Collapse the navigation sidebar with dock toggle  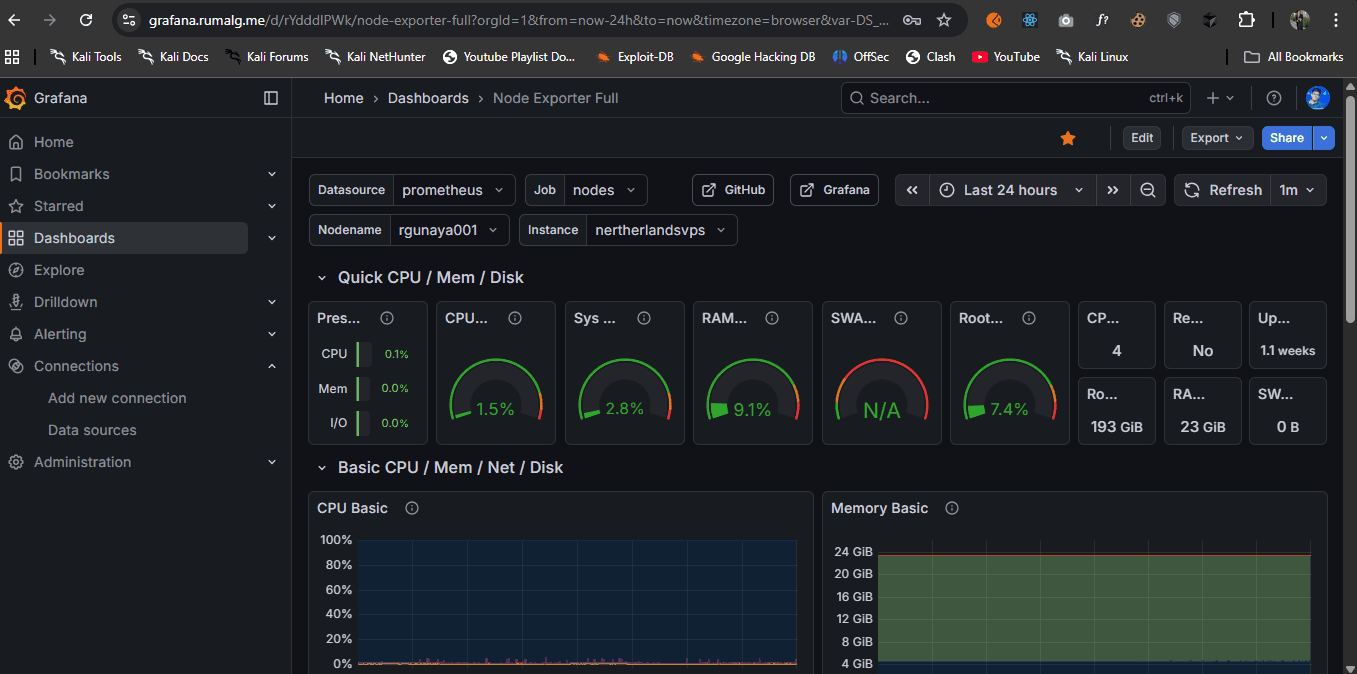(x=271, y=97)
